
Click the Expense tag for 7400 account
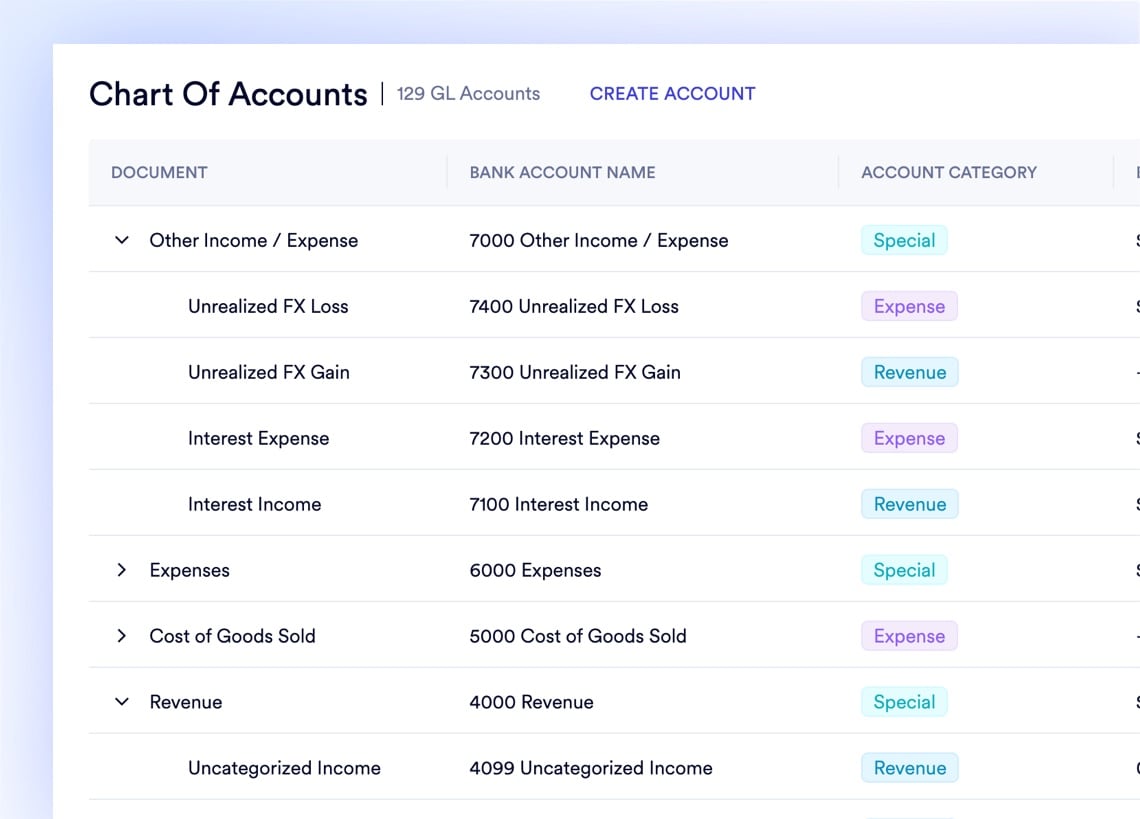tap(909, 306)
